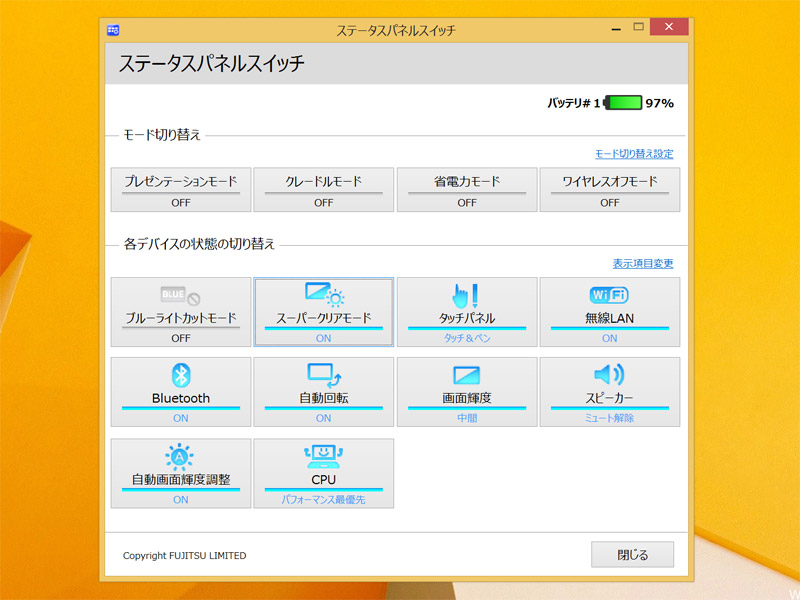
Task: Turn on 省電力モード
Action: [x=466, y=190]
